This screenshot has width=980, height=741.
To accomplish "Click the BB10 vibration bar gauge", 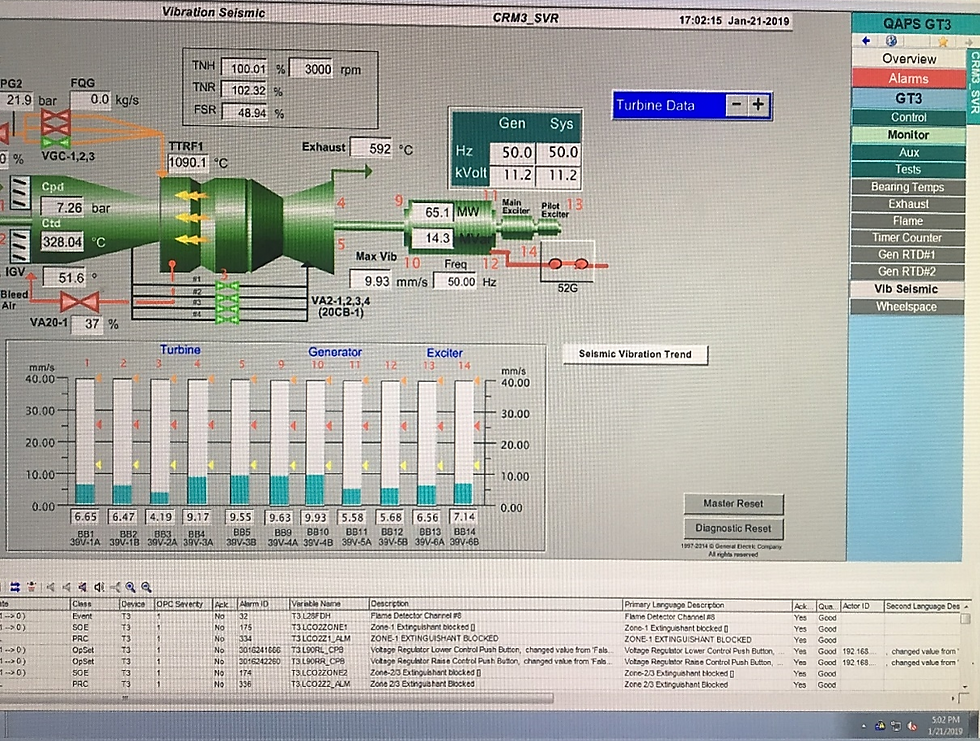I will point(316,442).
